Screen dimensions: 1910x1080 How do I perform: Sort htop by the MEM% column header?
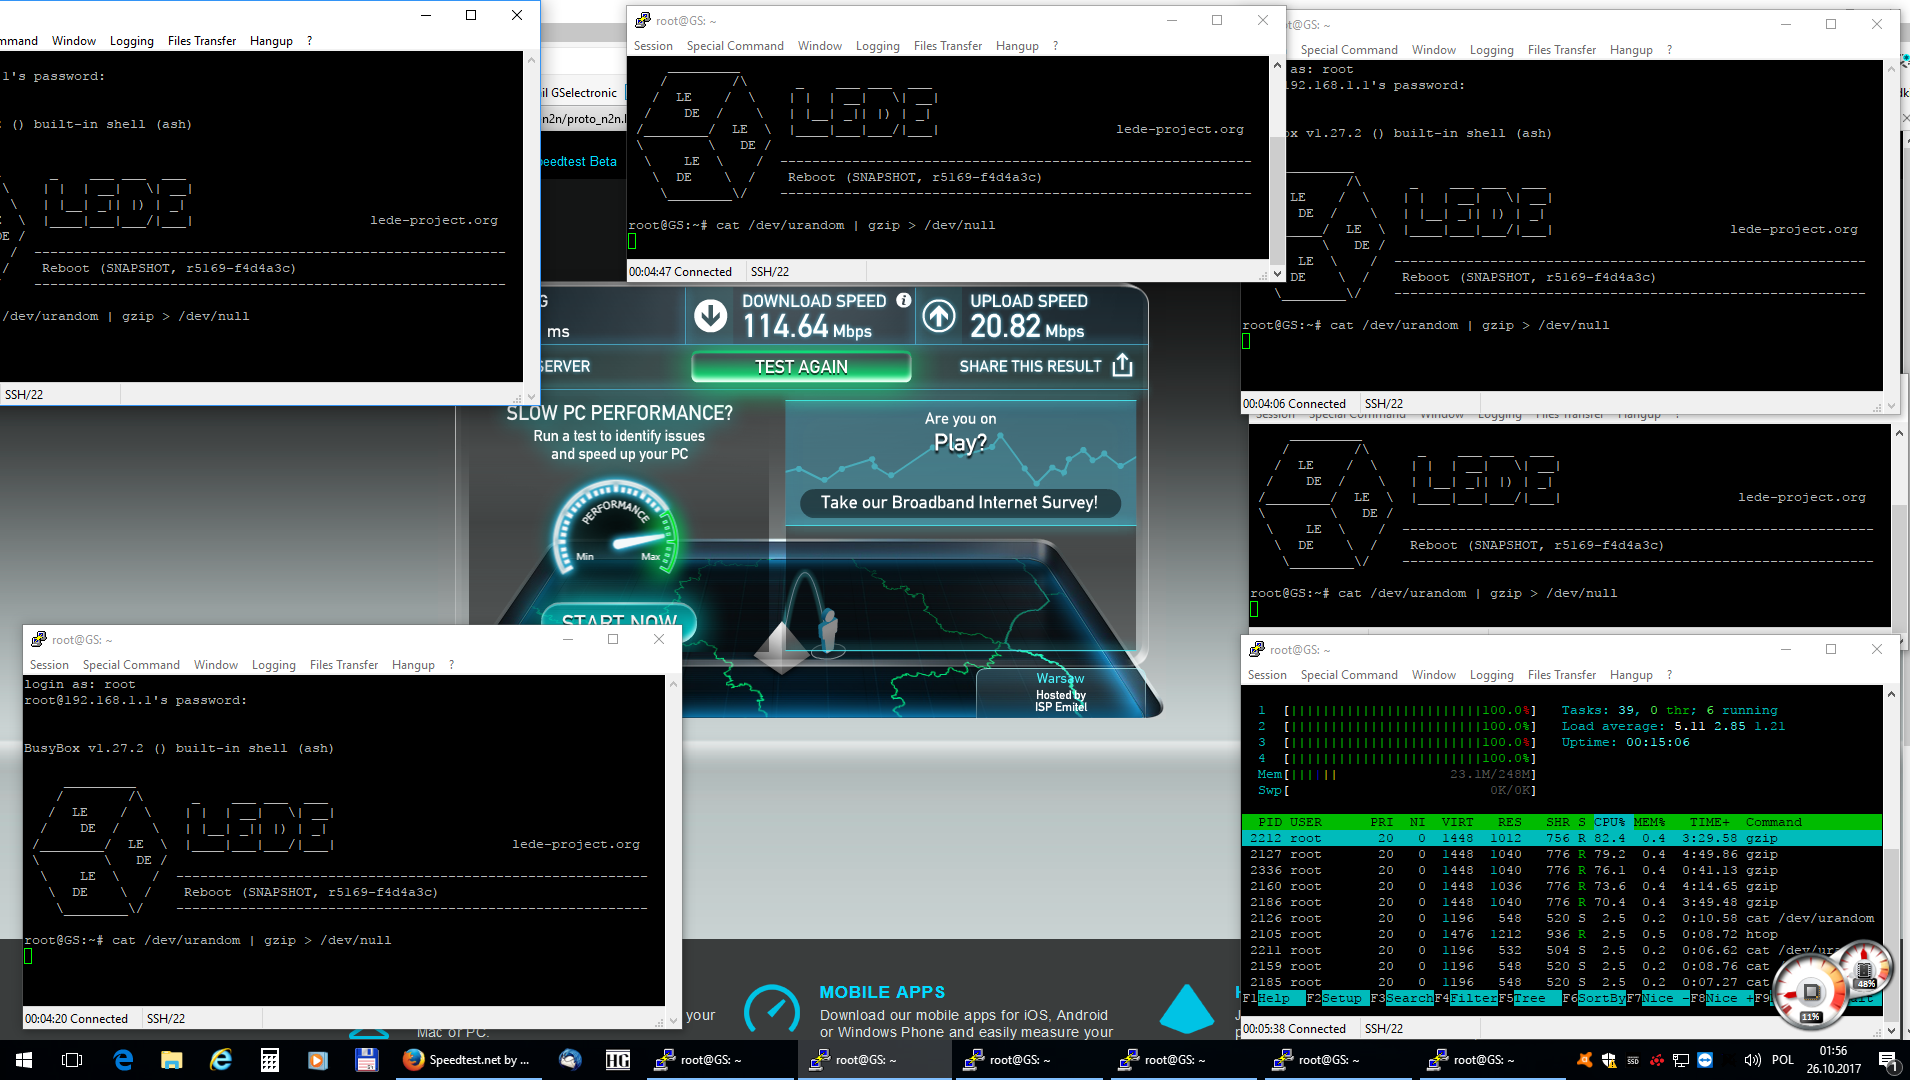1649,822
